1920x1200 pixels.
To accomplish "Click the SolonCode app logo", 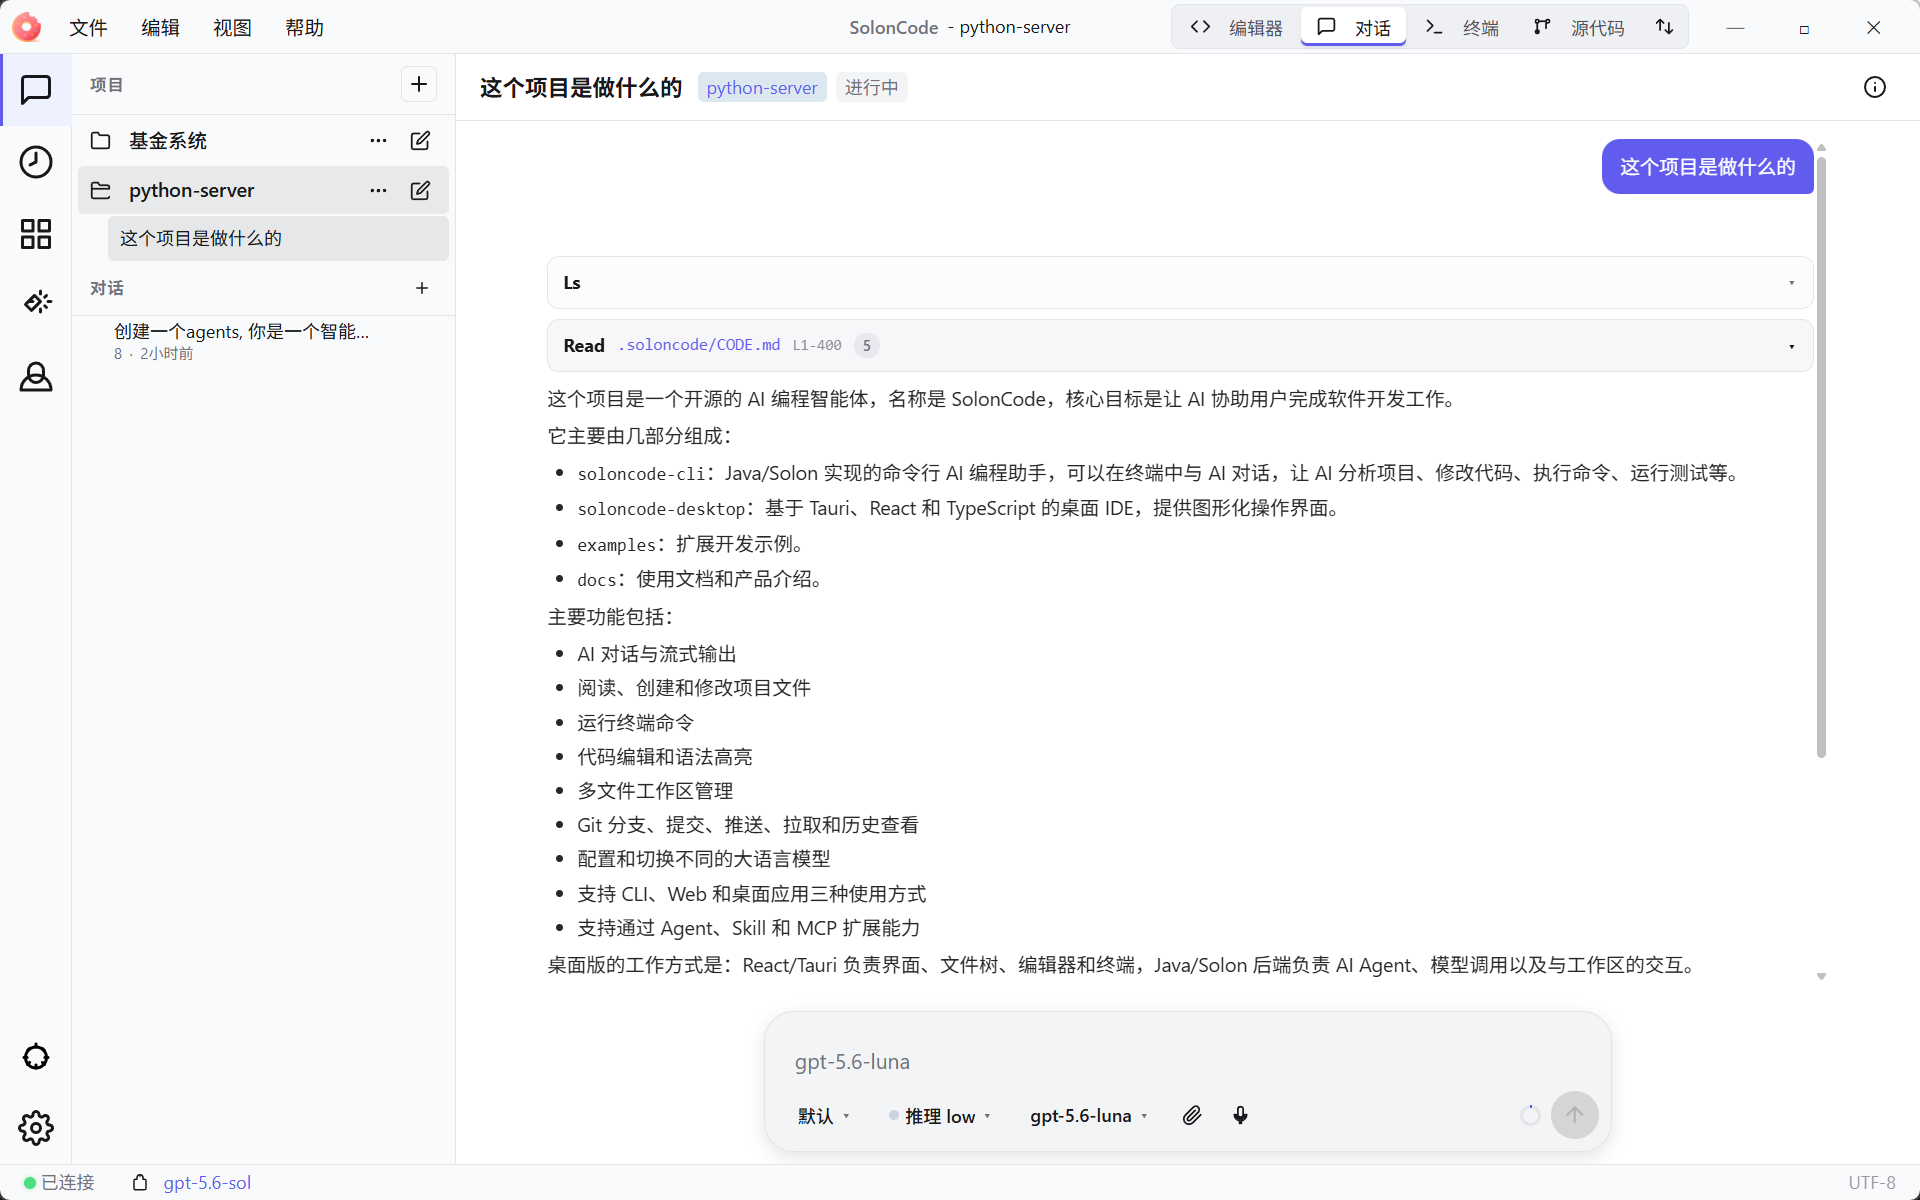I will pos(27,27).
